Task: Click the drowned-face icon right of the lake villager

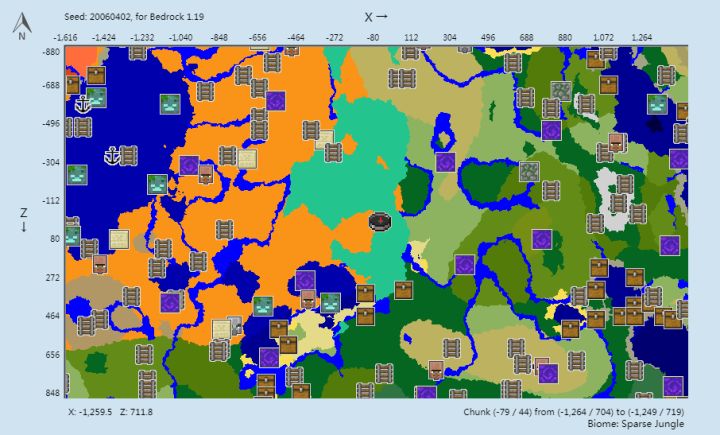Action: pos(330,303)
